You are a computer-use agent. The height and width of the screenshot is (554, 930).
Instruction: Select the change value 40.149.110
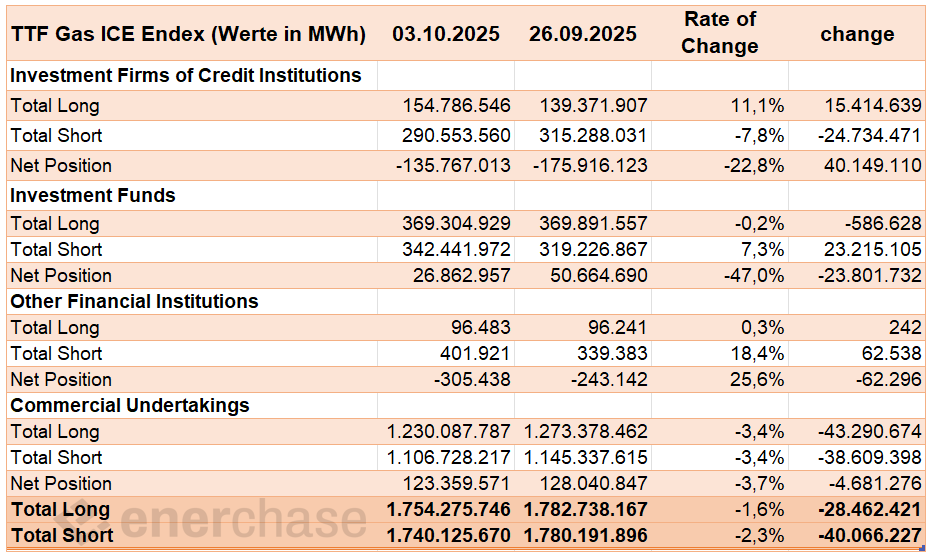coord(873,165)
